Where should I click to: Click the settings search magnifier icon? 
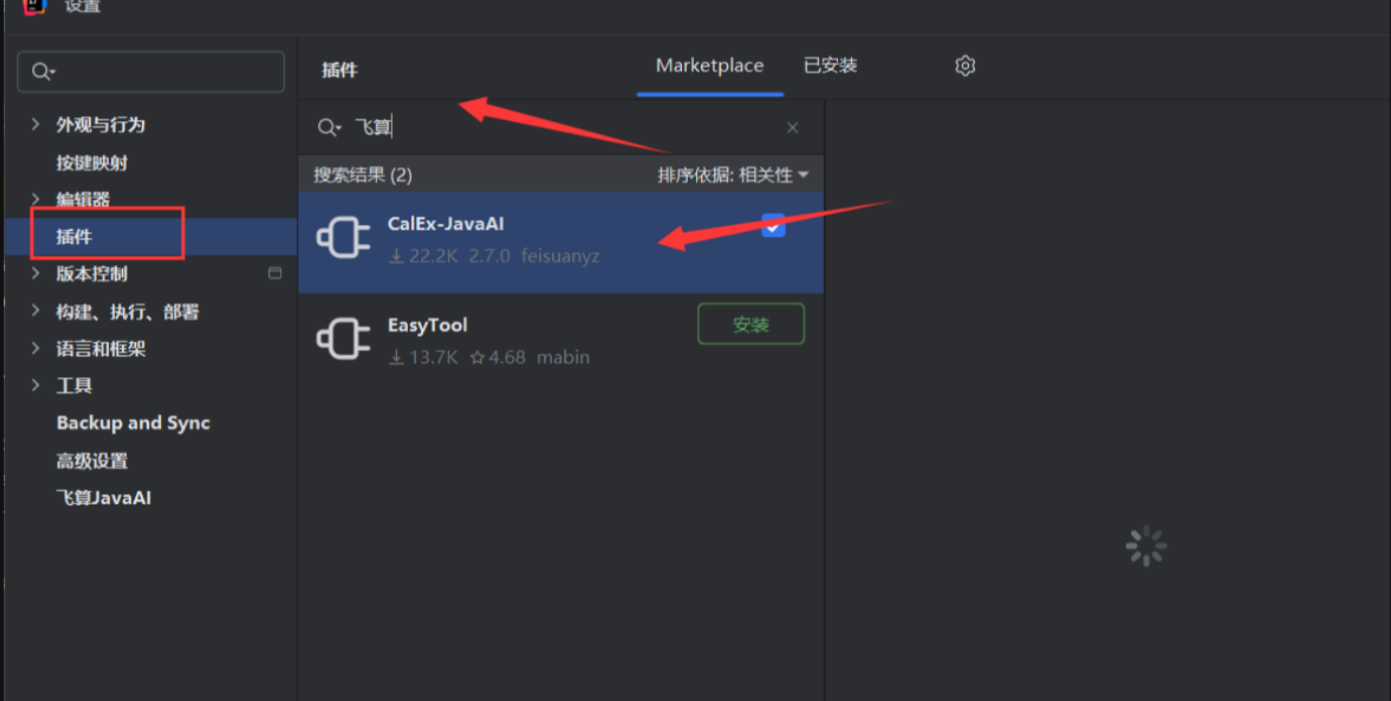pos(43,72)
